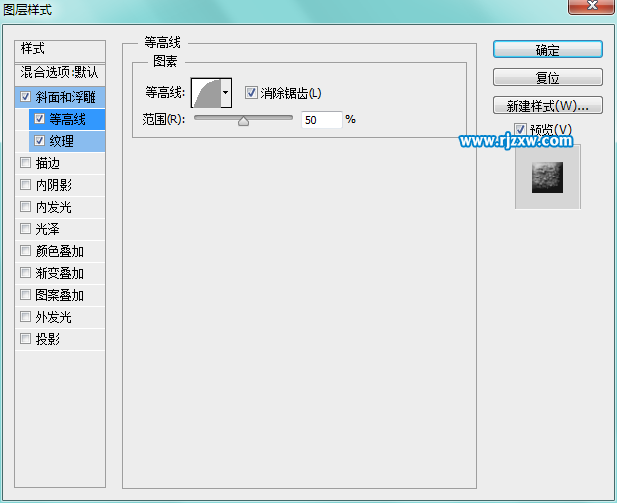Enable the 内发光 checkbox
This screenshot has width=617, height=503.
26,207
